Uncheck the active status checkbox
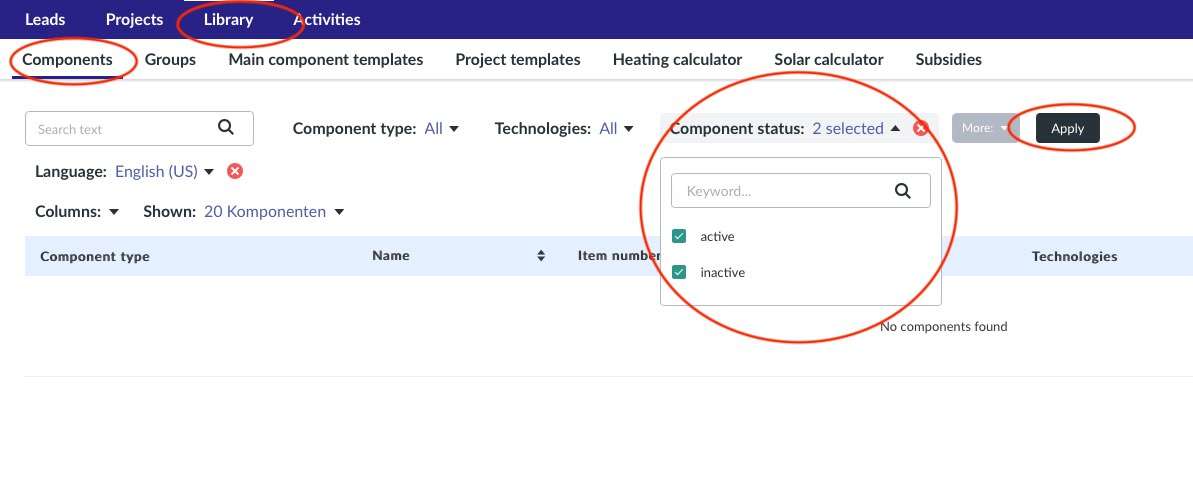This screenshot has height=498, width=1193. coord(680,237)
